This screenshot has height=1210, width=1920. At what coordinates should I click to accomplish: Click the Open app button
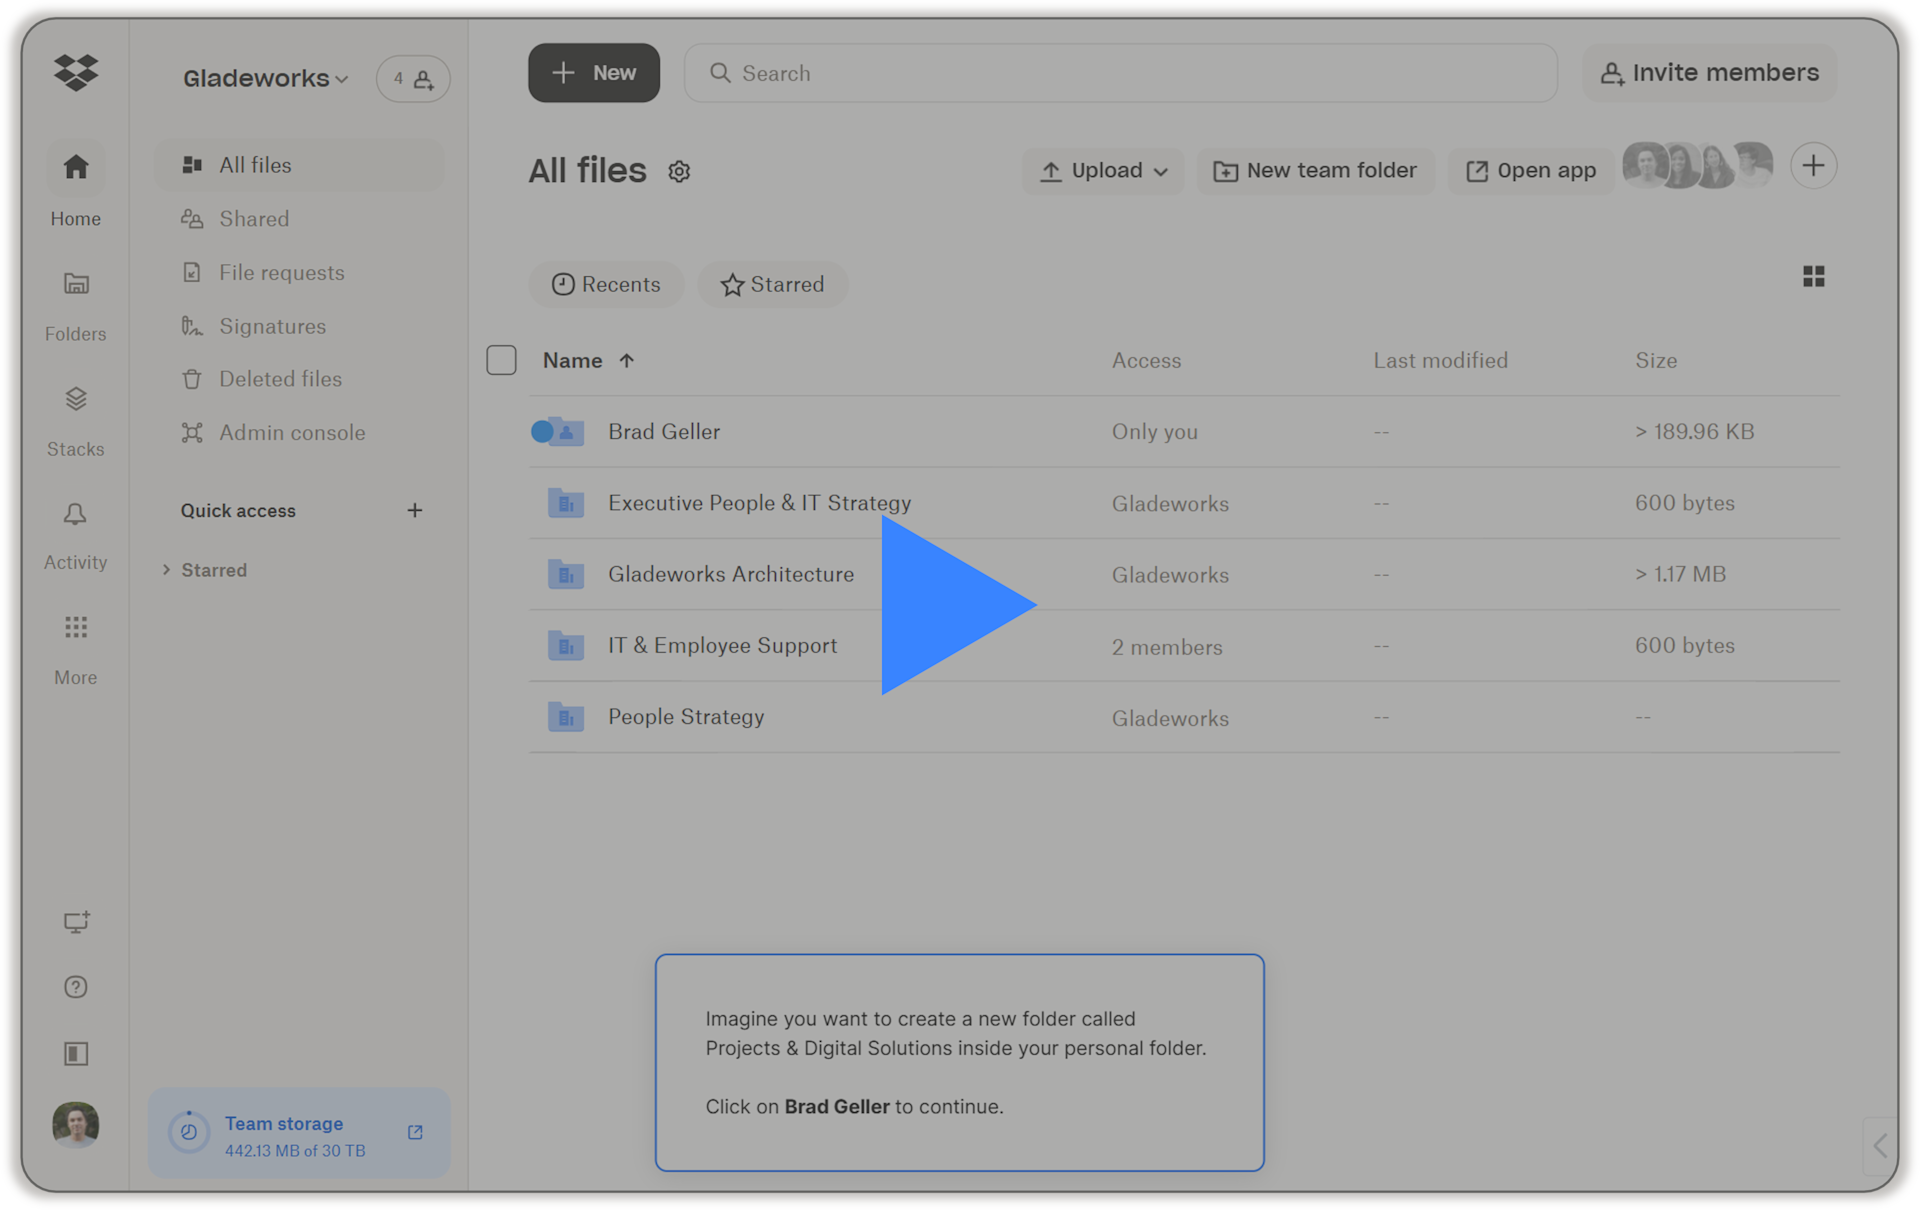click(1531, 171)
